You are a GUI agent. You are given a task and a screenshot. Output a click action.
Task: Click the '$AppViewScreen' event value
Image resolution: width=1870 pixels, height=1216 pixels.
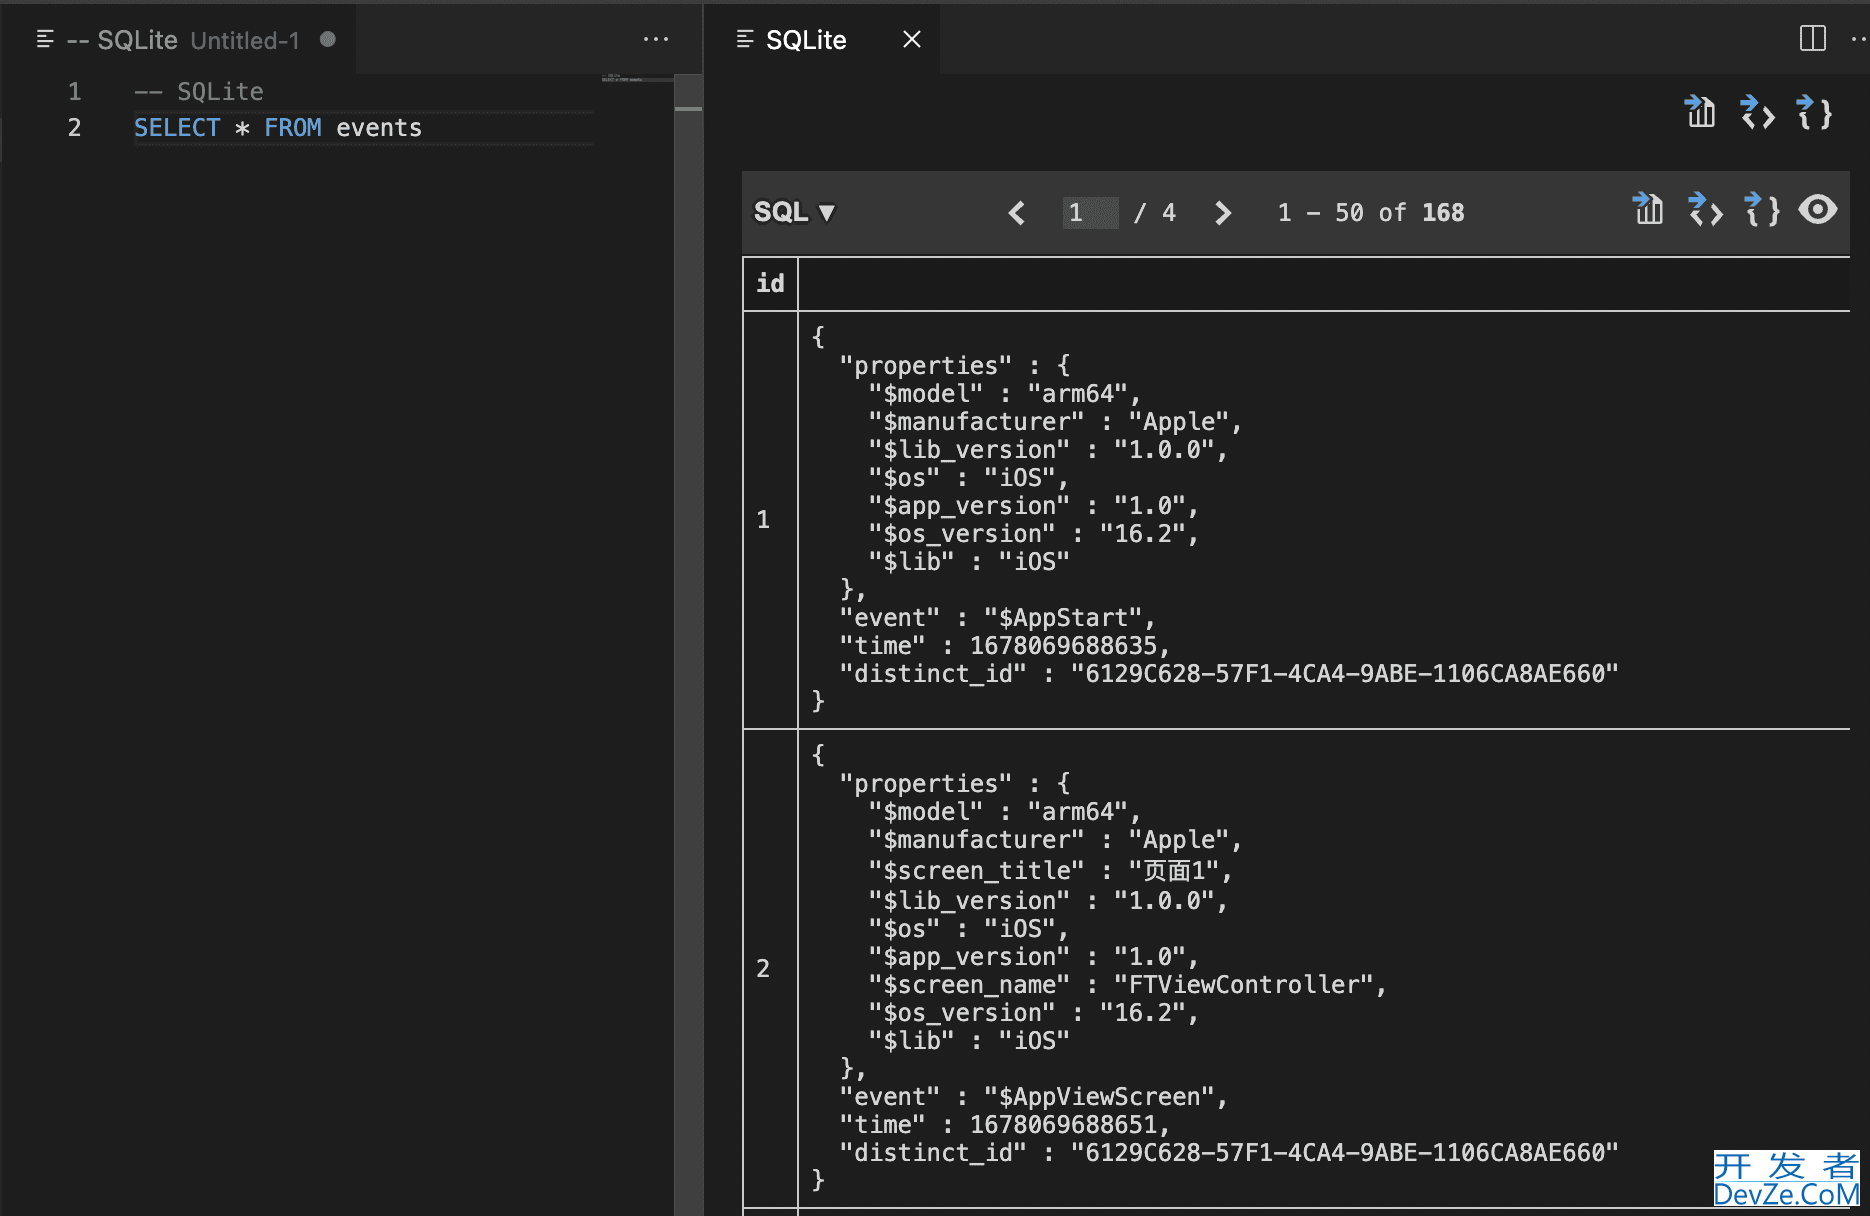(x=1105, y=1097)
